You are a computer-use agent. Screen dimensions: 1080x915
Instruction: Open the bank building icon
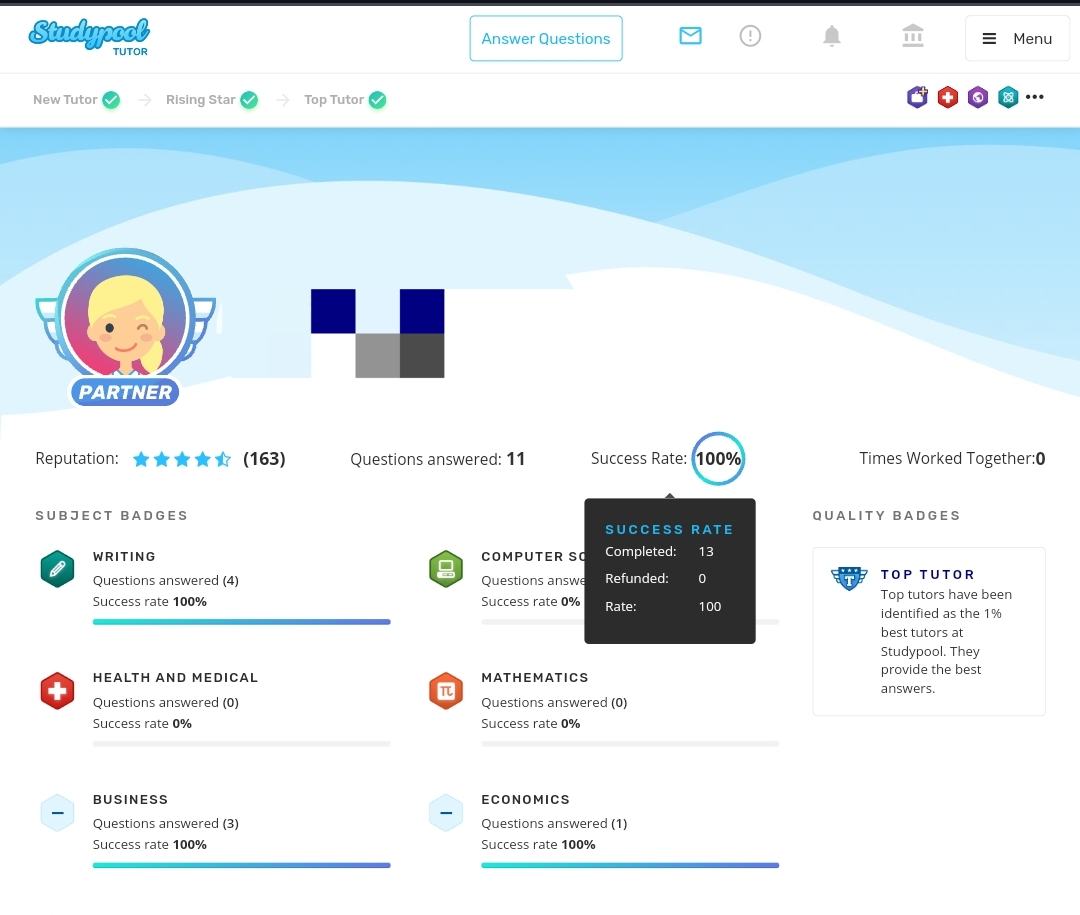(913, 36)
